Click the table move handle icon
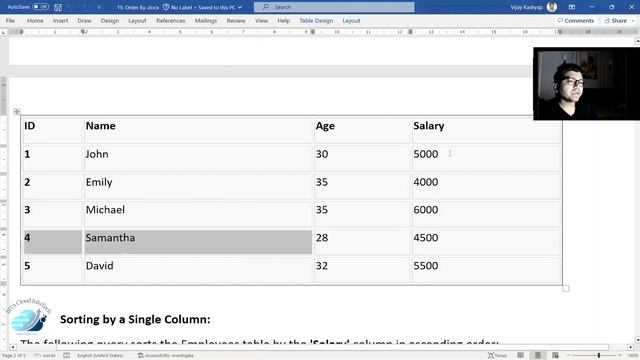640x360 pixels. tap(17, 111)
